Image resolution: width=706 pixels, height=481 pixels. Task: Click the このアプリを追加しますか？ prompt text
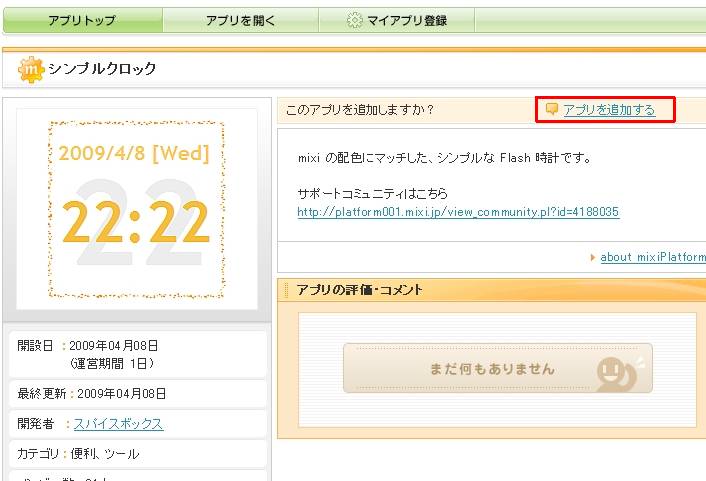click(x=360, y=109)
